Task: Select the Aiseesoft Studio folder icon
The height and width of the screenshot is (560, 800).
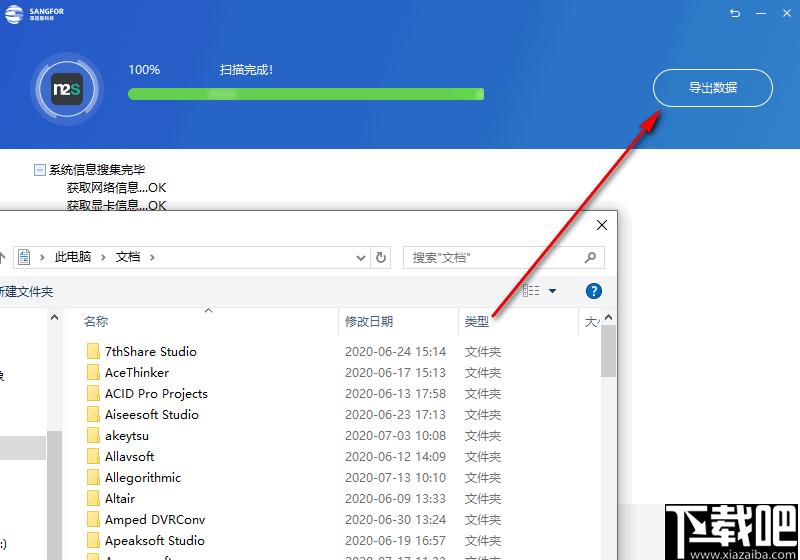Action: 93,414
